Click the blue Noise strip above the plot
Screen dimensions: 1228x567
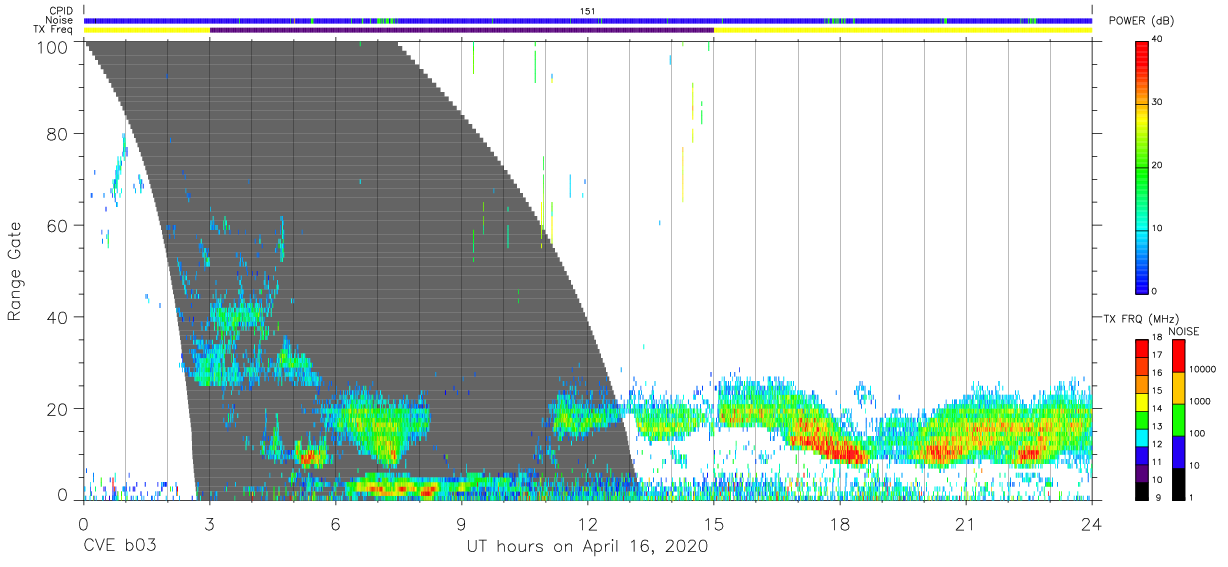pyautogui.click(x=588, y=21)
